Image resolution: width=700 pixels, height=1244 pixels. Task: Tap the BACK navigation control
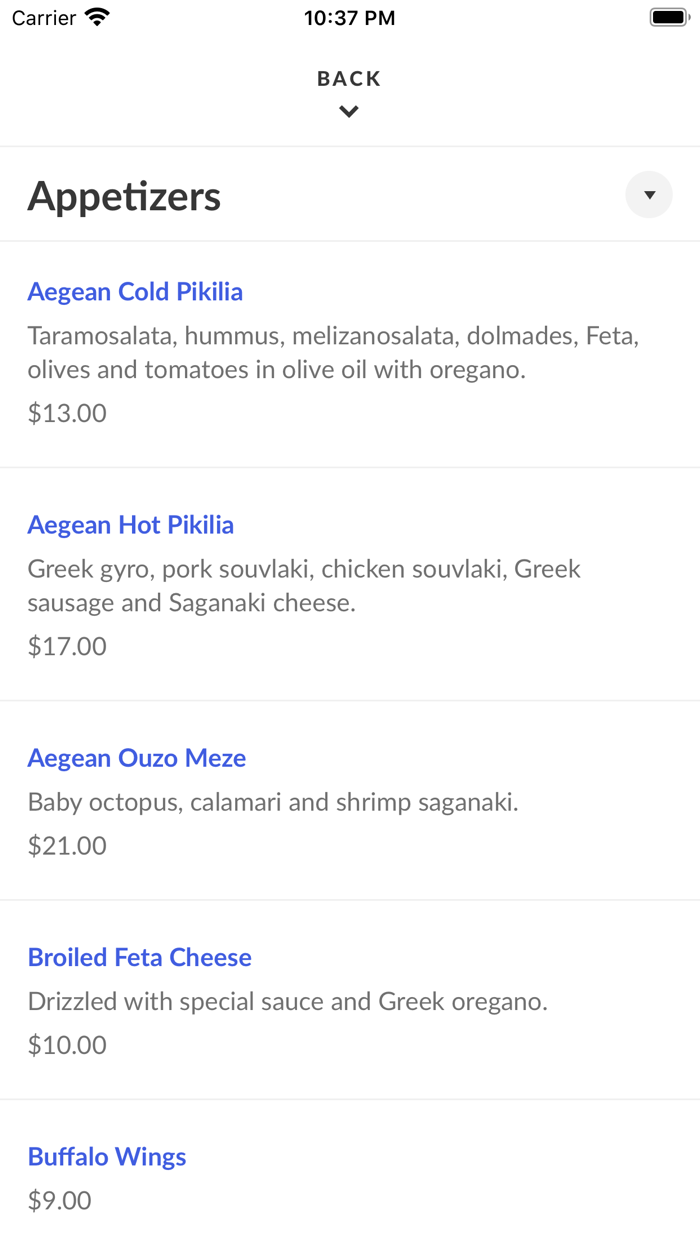point(348,78)
